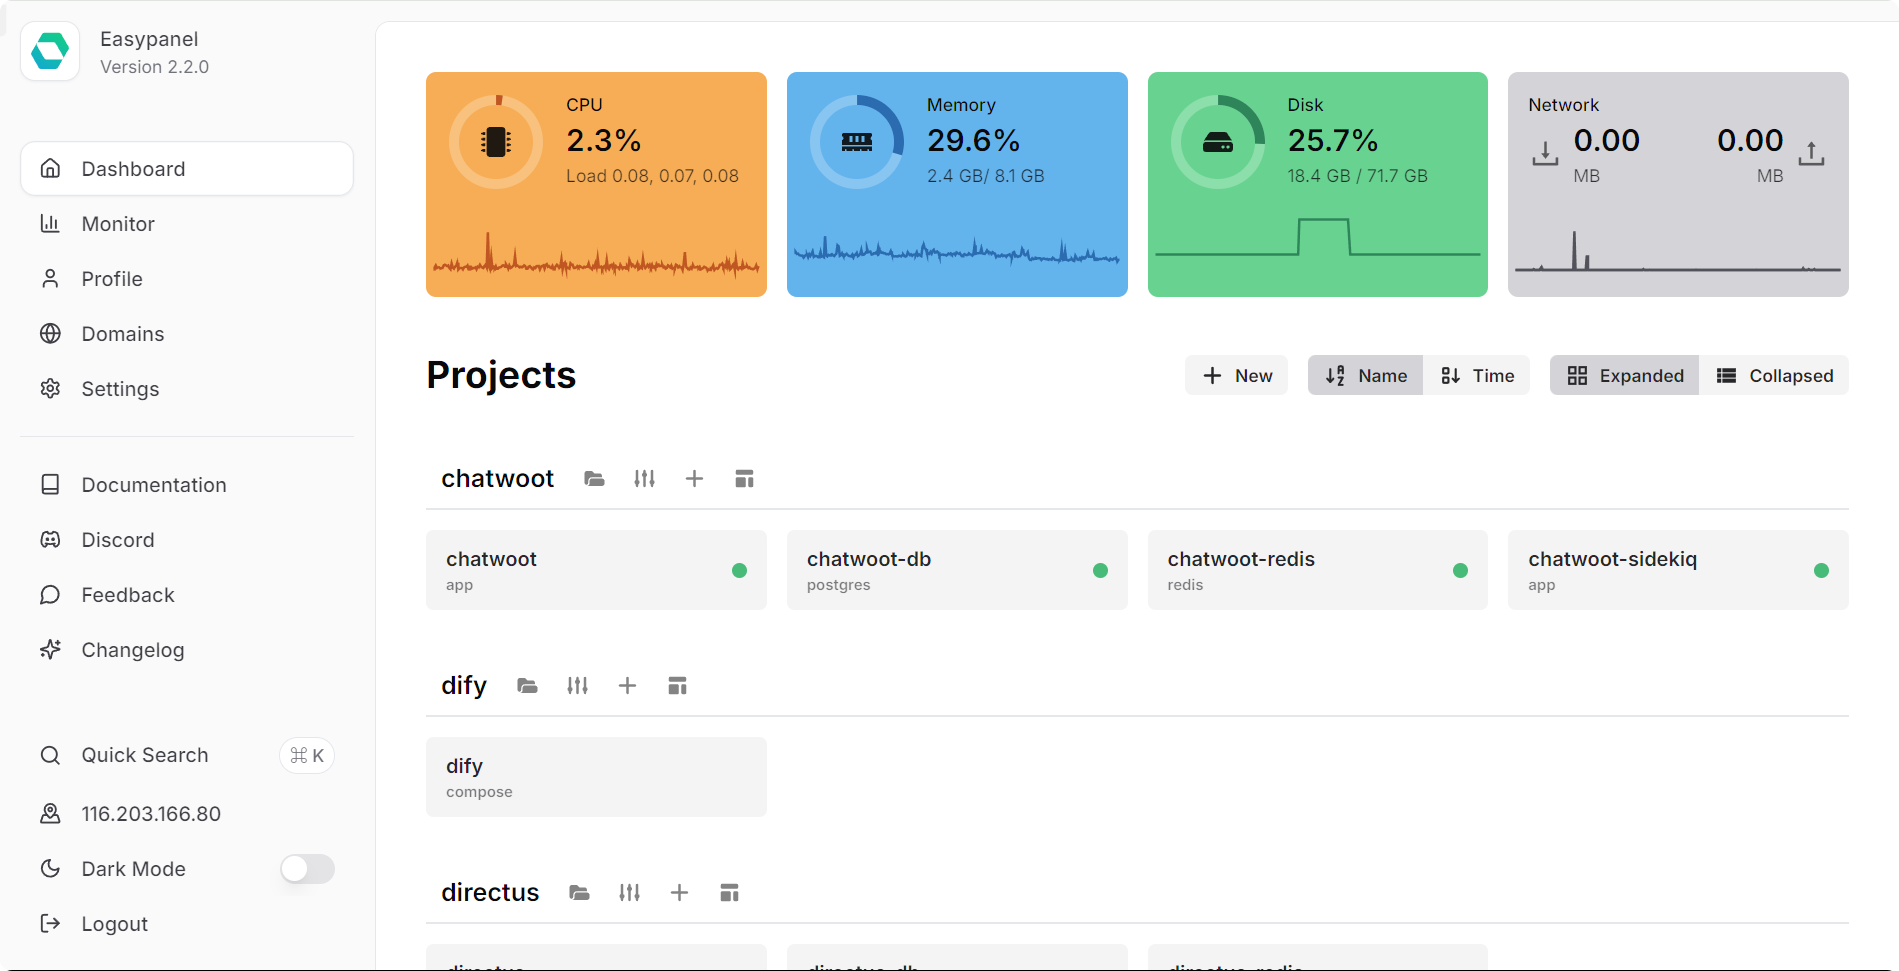Open Settings from sidebar

pos(187,389)
